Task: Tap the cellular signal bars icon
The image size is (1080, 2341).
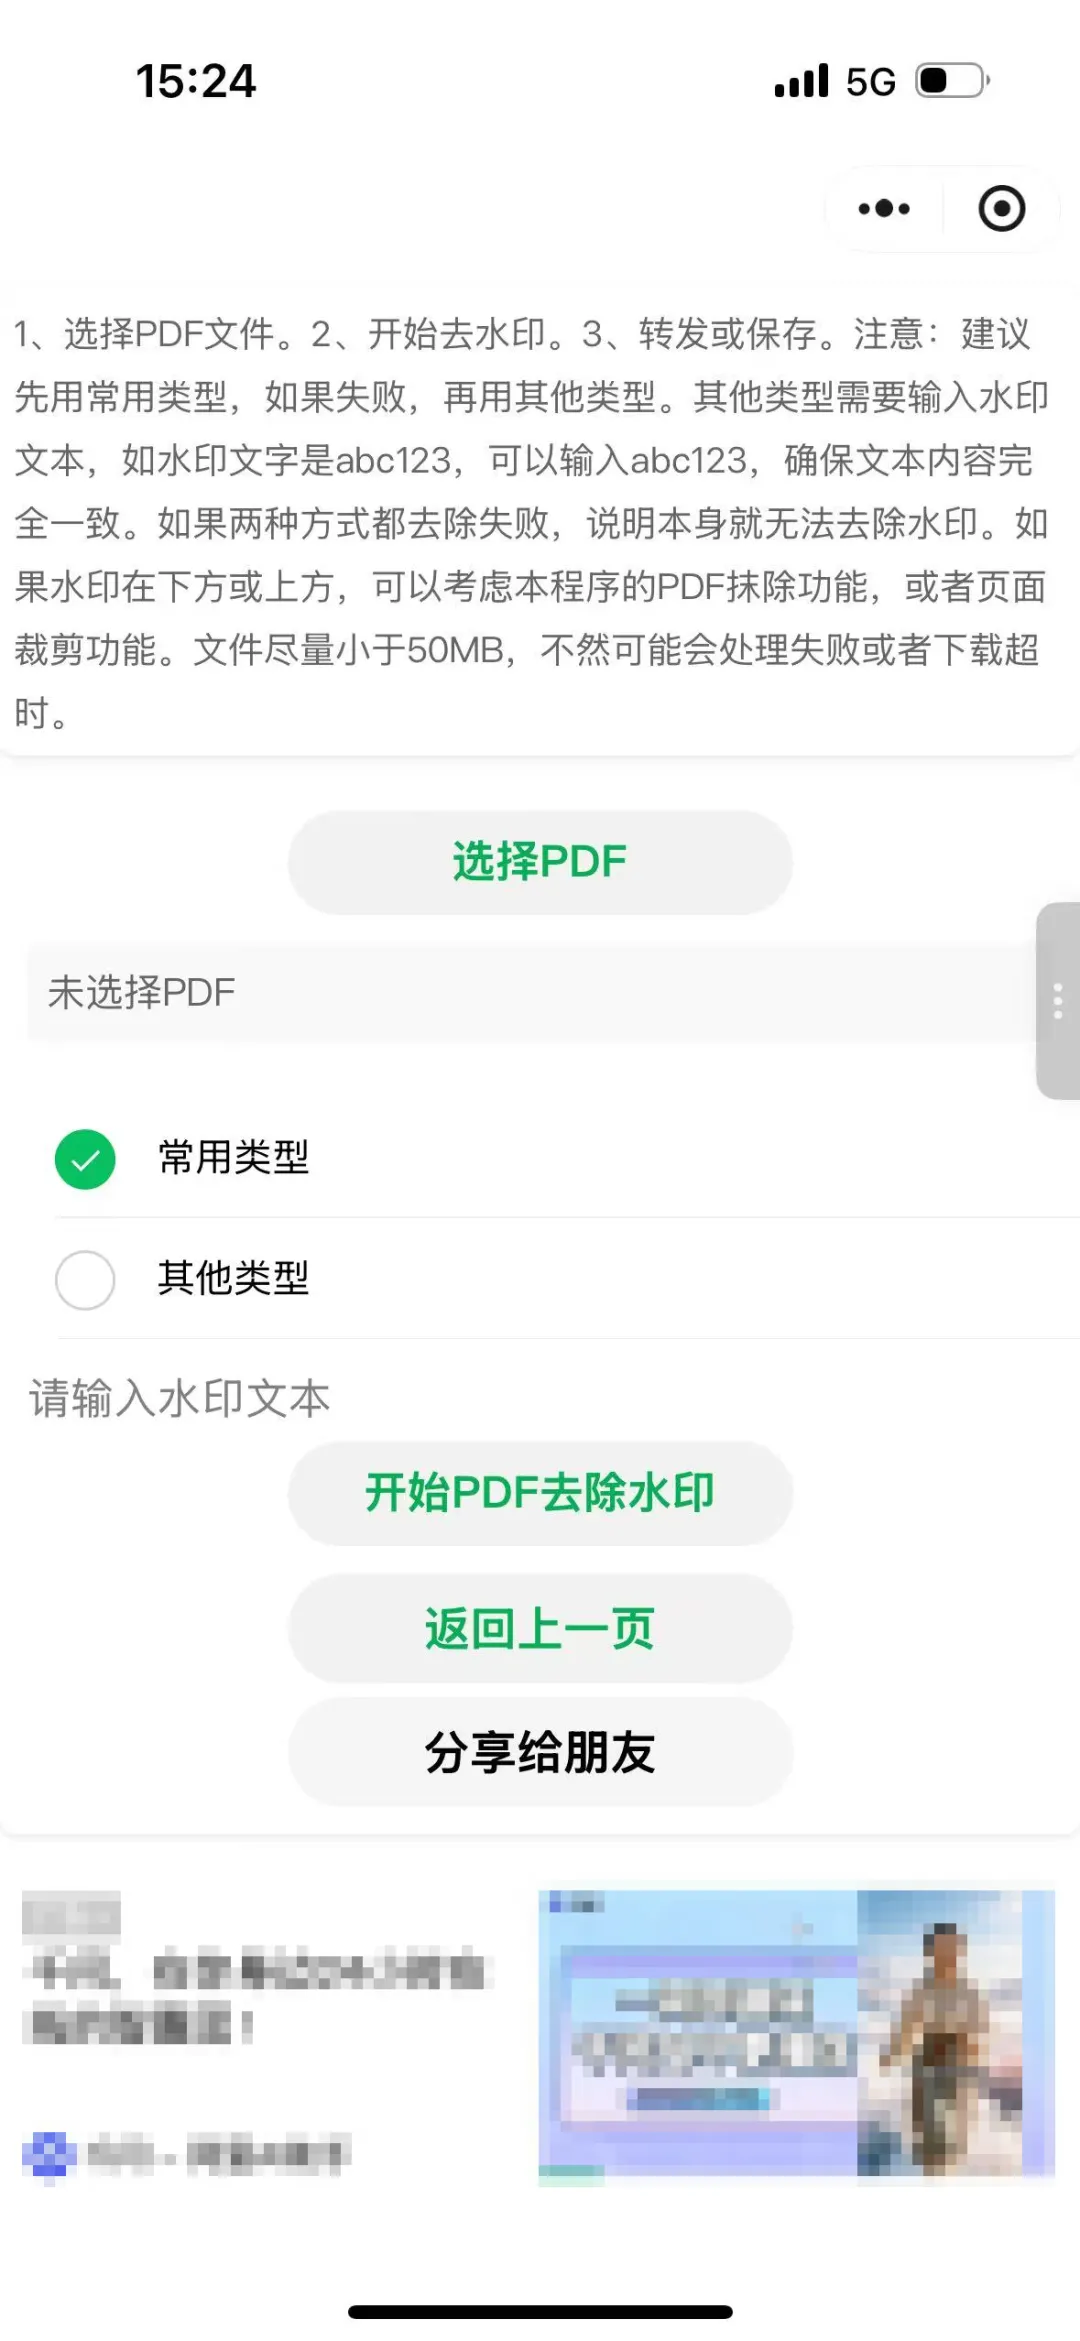Action: click(802, 81)
